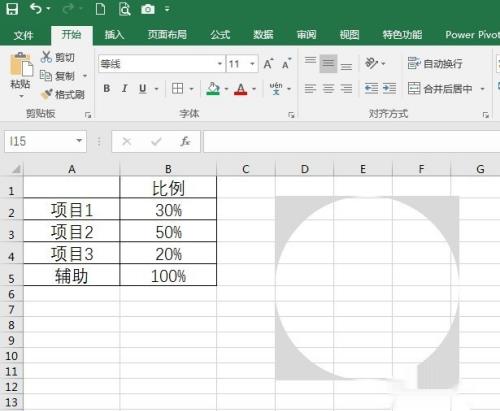
Task: Align text left
Action: pos(310,89)
